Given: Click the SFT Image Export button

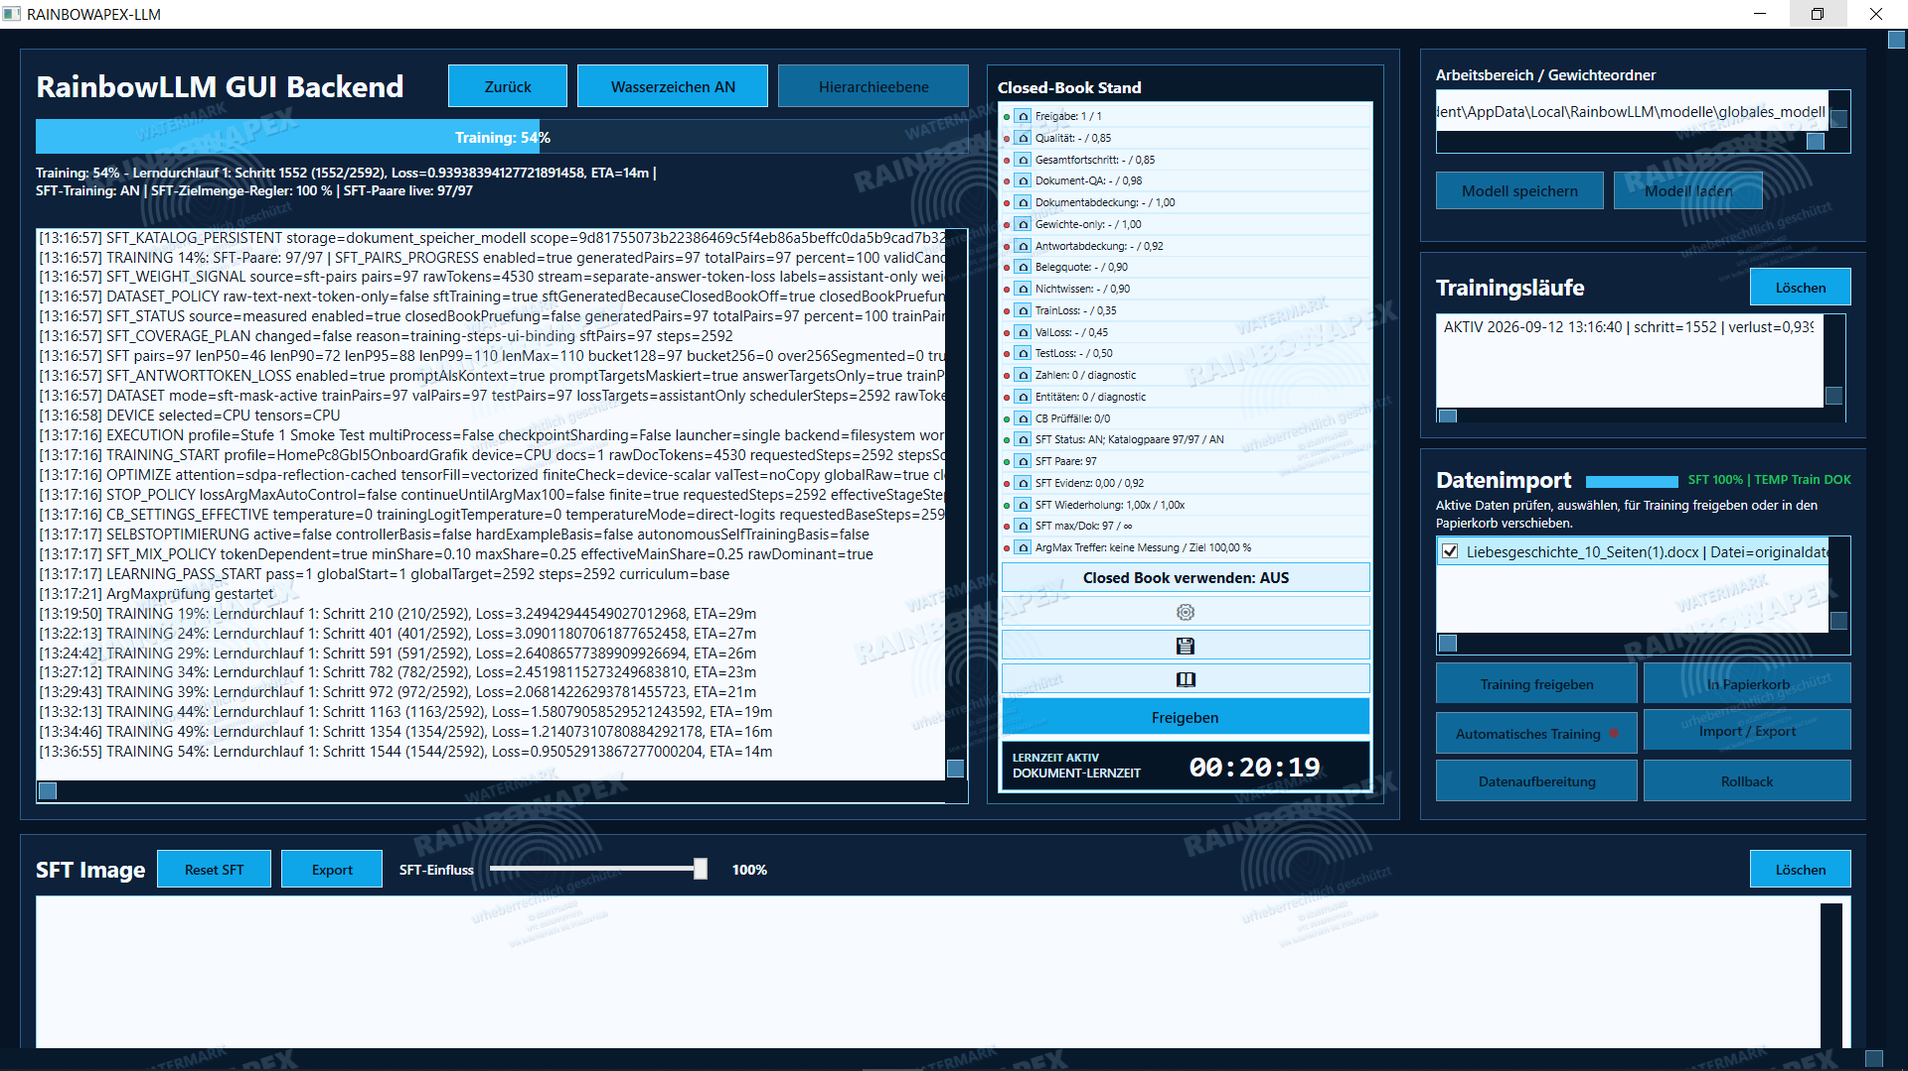Looking at the screenshot, I should (332, 869).
